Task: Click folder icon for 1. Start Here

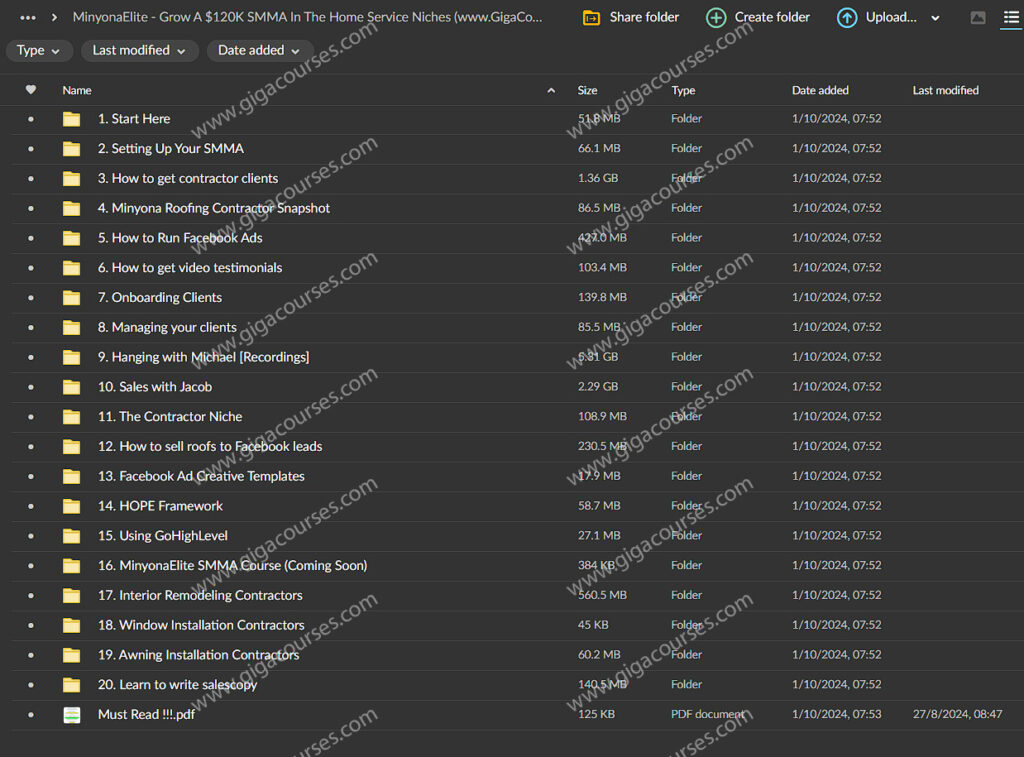Action: [x=72, y=119]
